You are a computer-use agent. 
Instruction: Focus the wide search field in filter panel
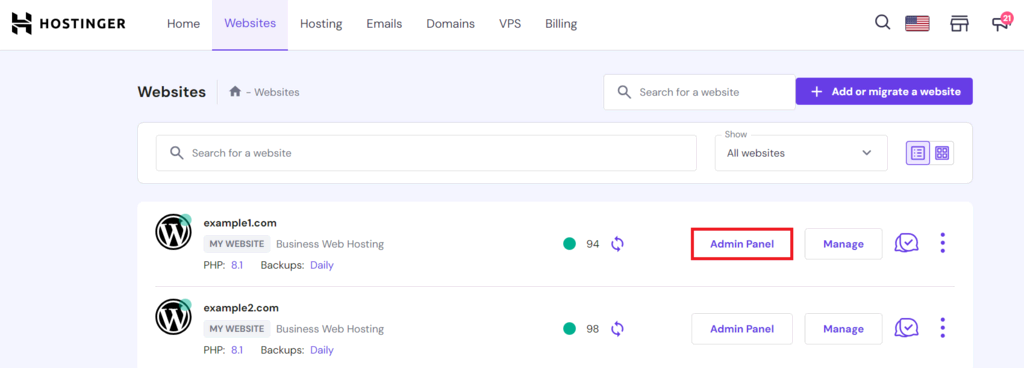(x=426, y=153)
